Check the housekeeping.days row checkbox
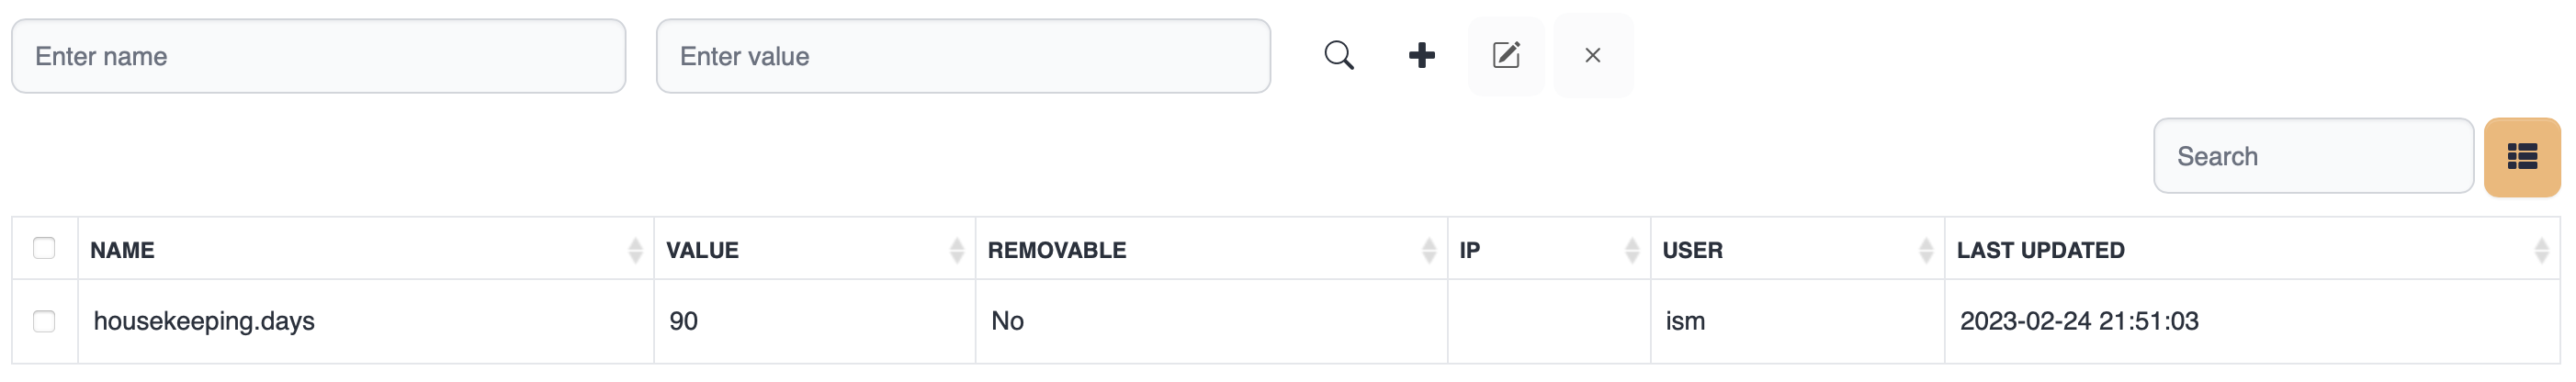 [44, 321]
